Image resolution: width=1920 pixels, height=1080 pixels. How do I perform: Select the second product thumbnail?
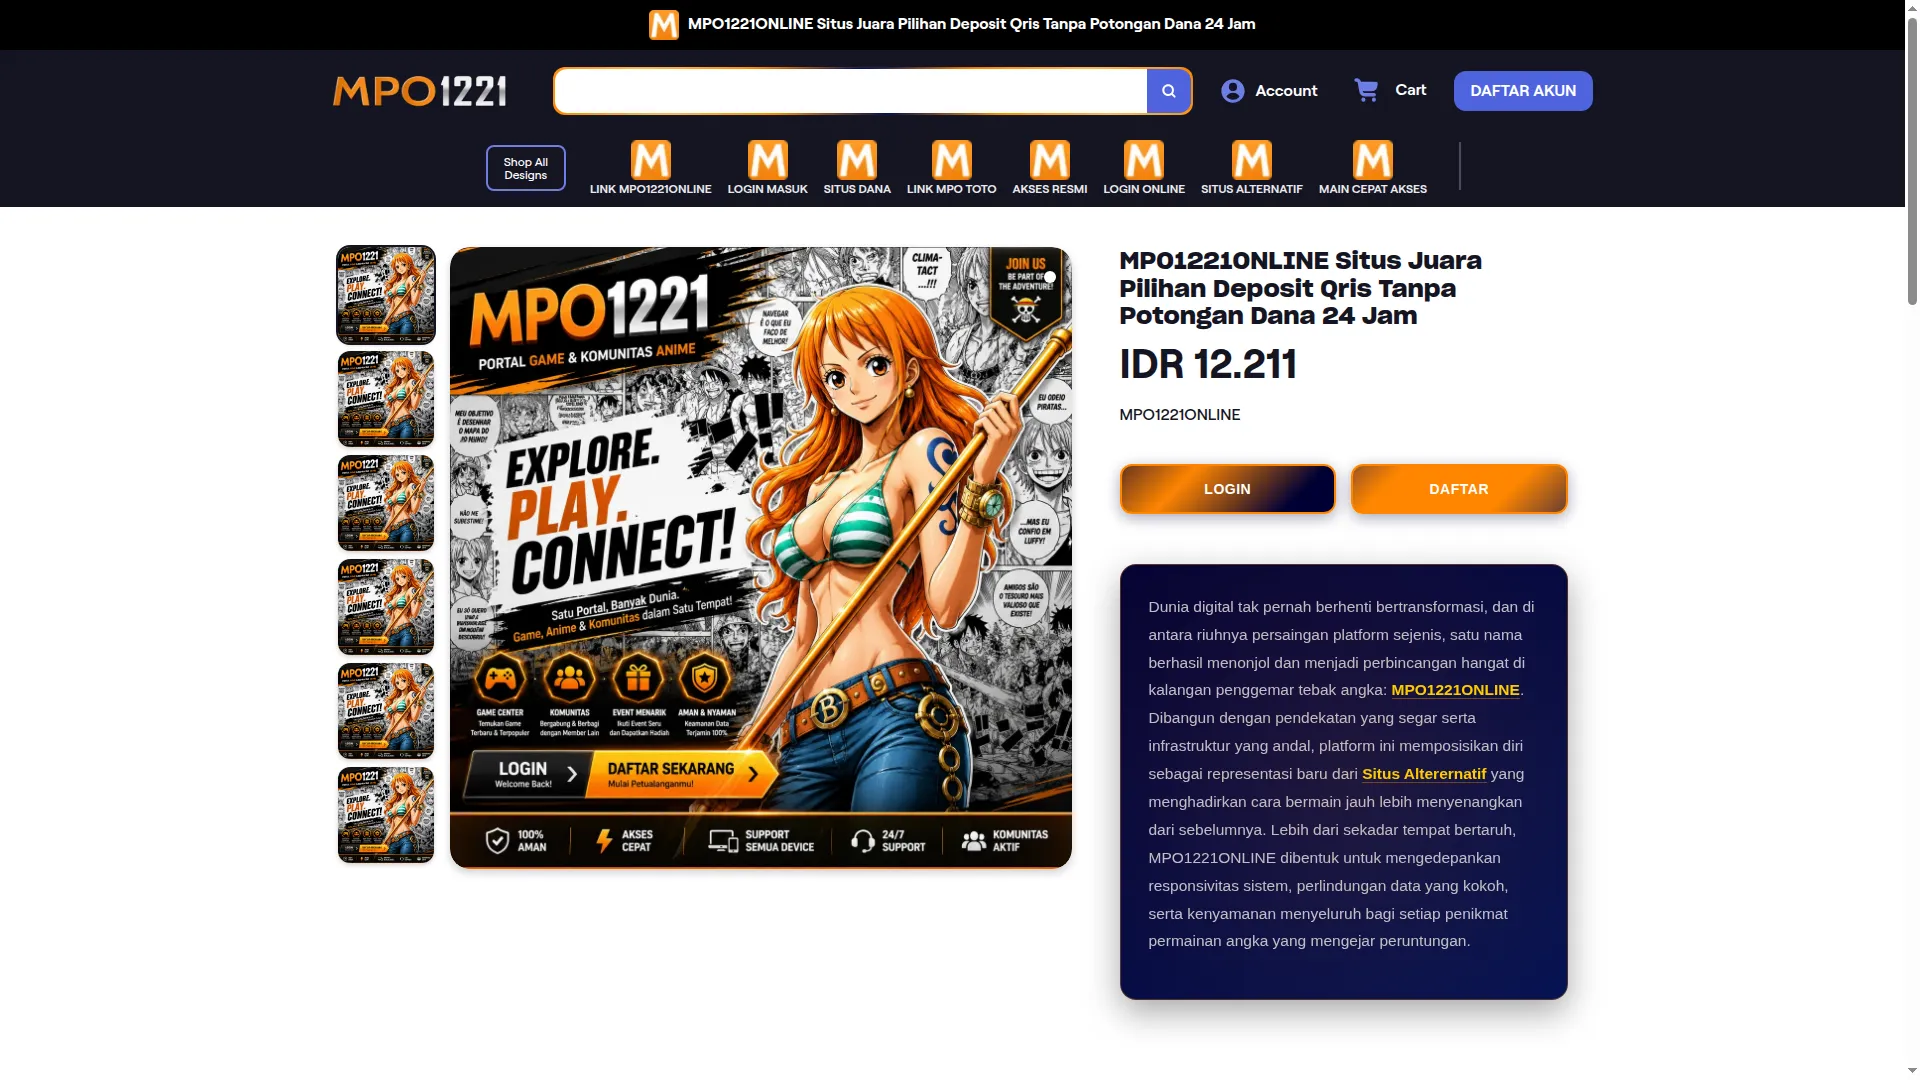[x=386, y=399]
